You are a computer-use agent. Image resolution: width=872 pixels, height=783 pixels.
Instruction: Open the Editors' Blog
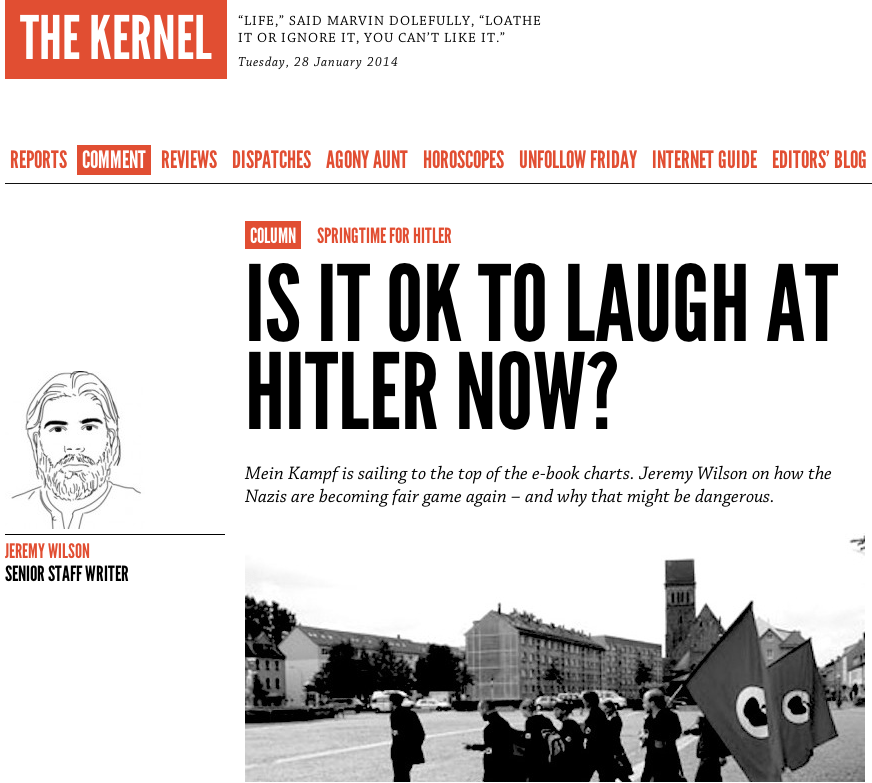[x=819, y=160]
